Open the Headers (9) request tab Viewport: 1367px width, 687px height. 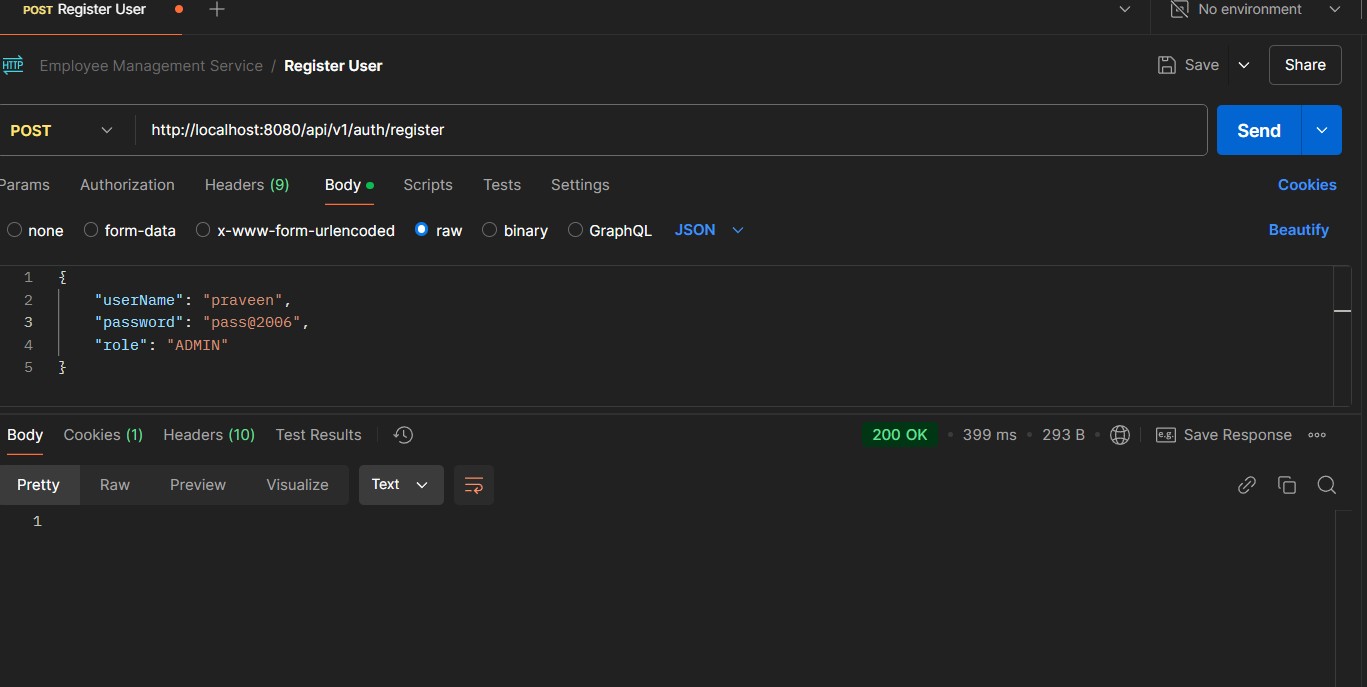click(247, 185)
